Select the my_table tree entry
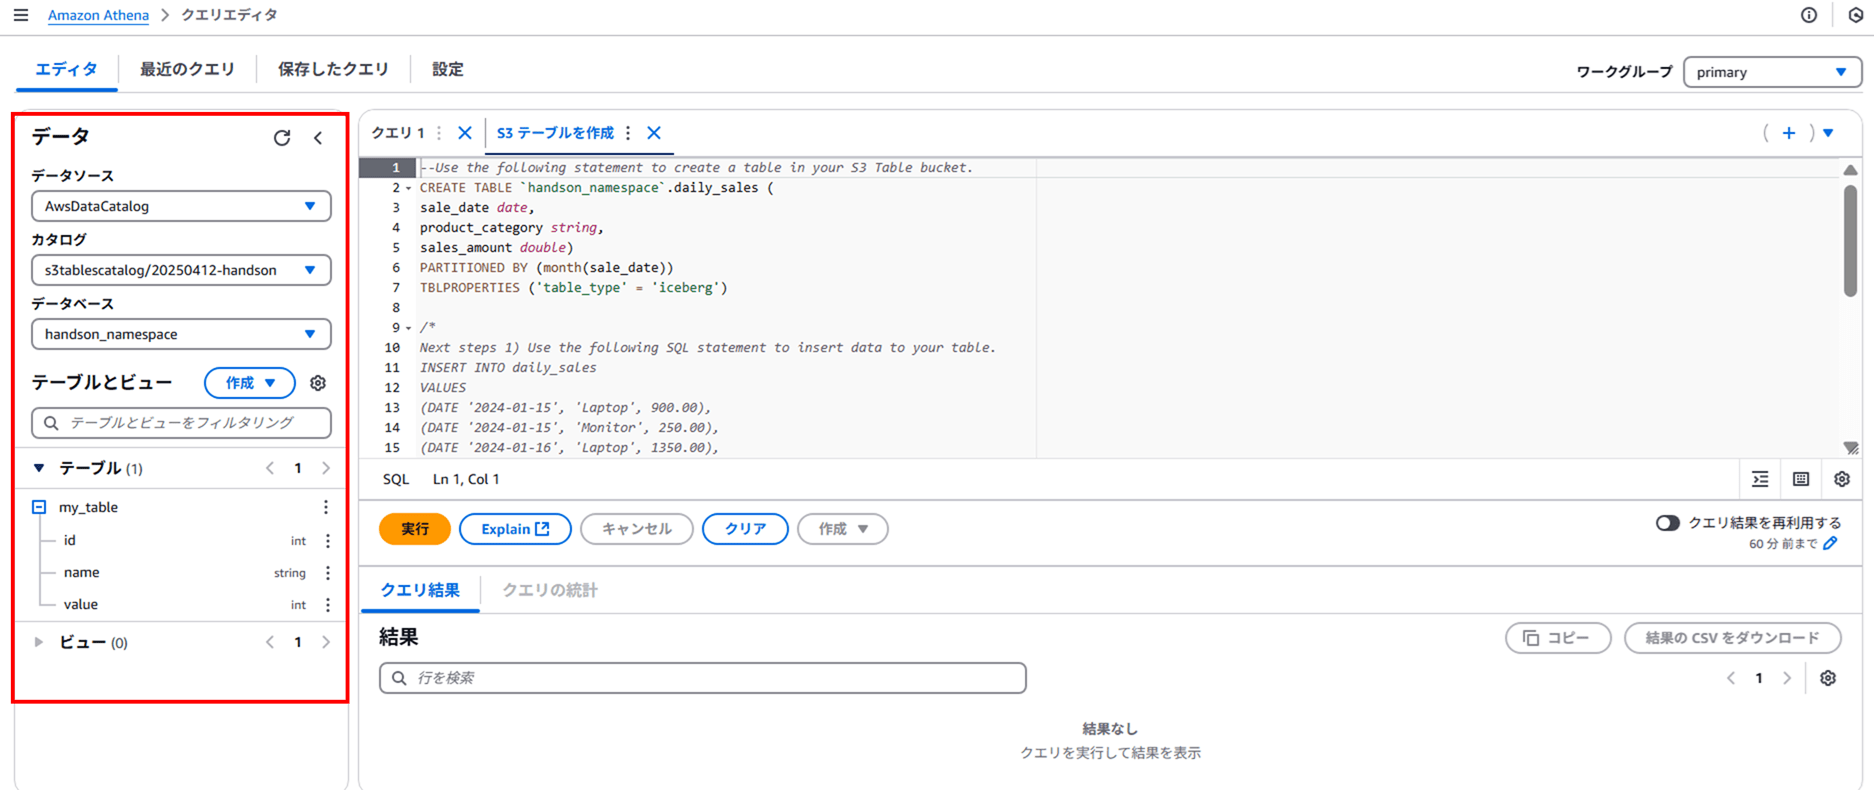 pos(88,507)
